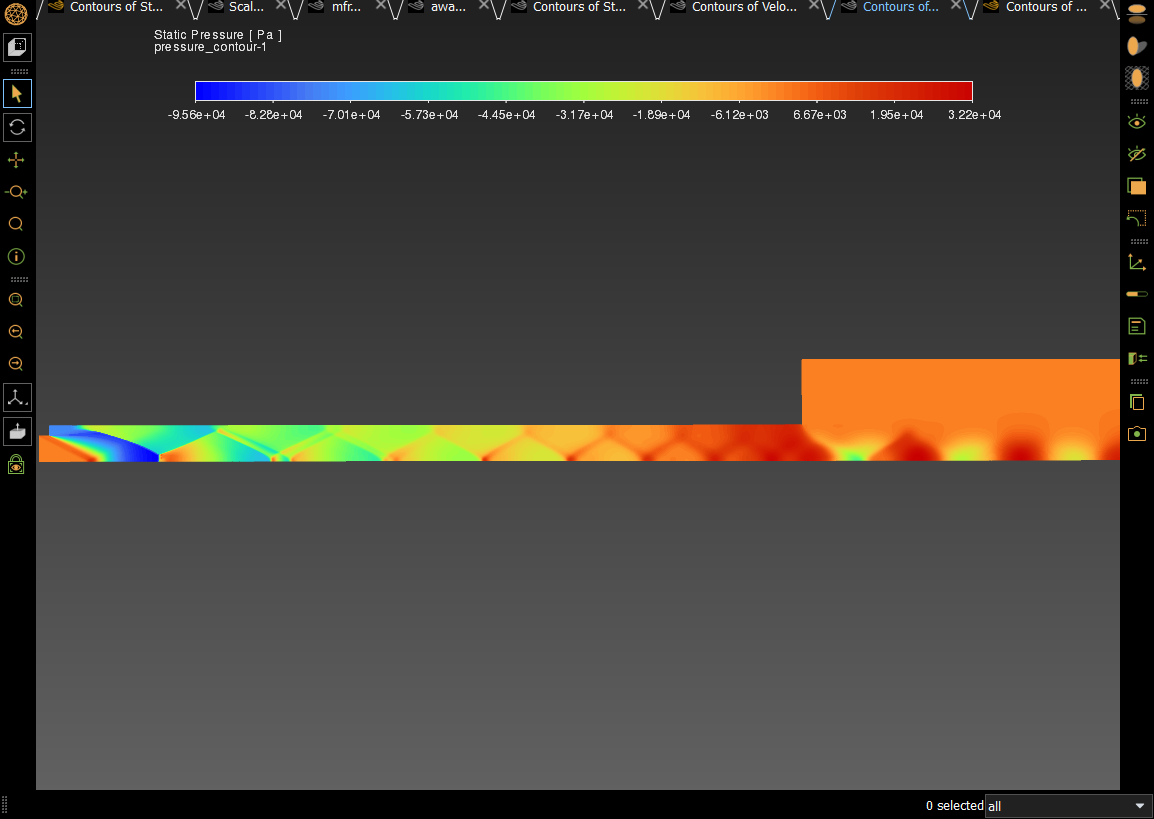Flip the pill toggle switch on right sidebar
This screenshot has height=819, width=1154.
coord(1136,294)
